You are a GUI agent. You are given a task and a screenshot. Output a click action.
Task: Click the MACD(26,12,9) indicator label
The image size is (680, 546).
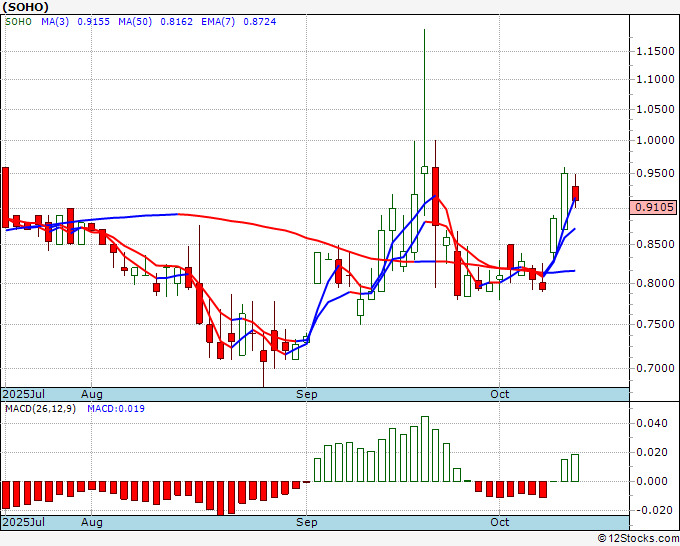[x=40, y=409]
